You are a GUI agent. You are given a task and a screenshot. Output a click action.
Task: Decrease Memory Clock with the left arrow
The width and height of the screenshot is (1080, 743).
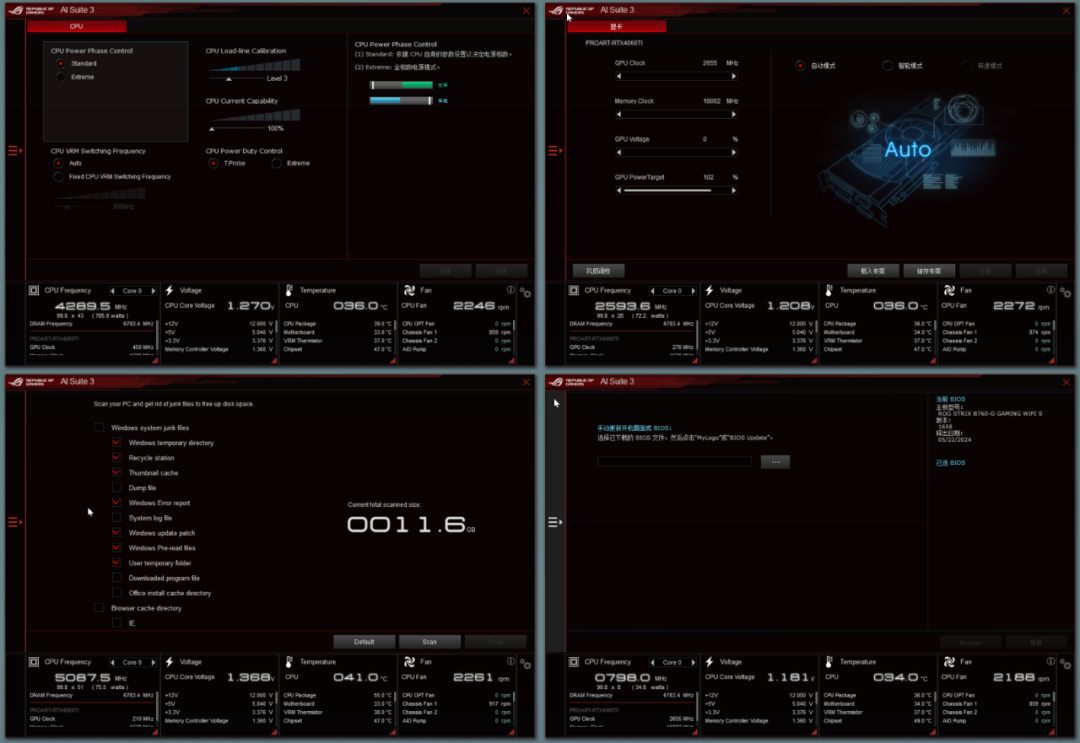point(619,114)
